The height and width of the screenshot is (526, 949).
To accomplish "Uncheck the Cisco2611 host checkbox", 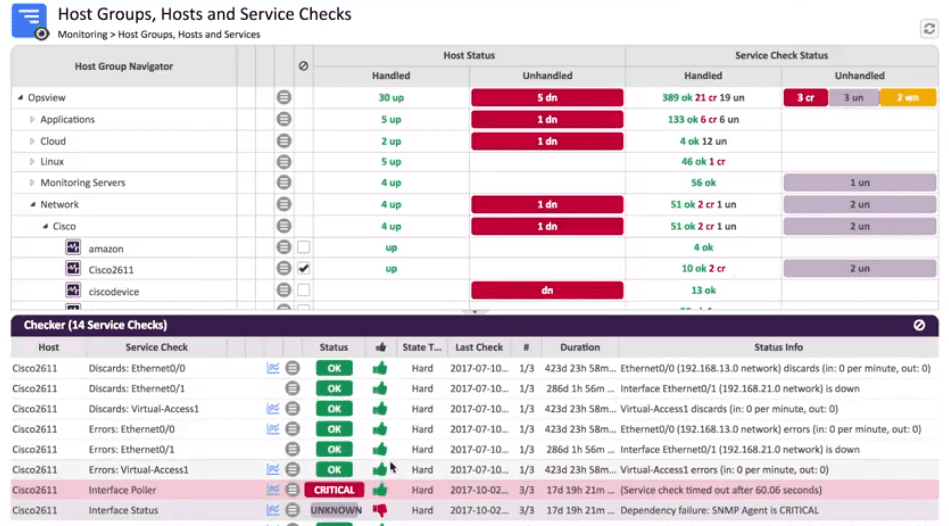I will click(x=303, y=268).
